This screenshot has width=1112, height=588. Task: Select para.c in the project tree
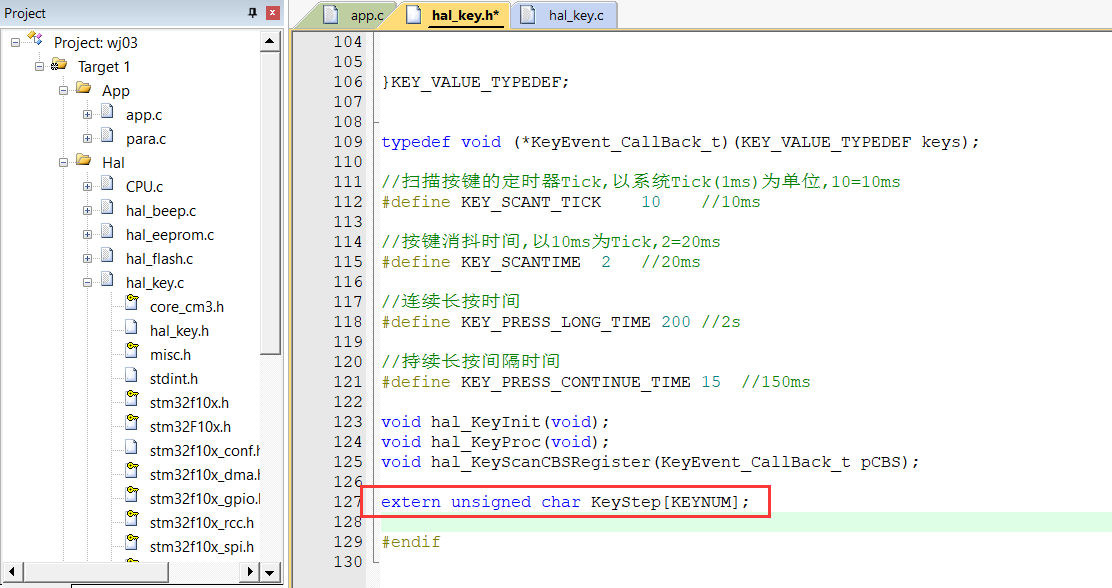pos(146,138)
